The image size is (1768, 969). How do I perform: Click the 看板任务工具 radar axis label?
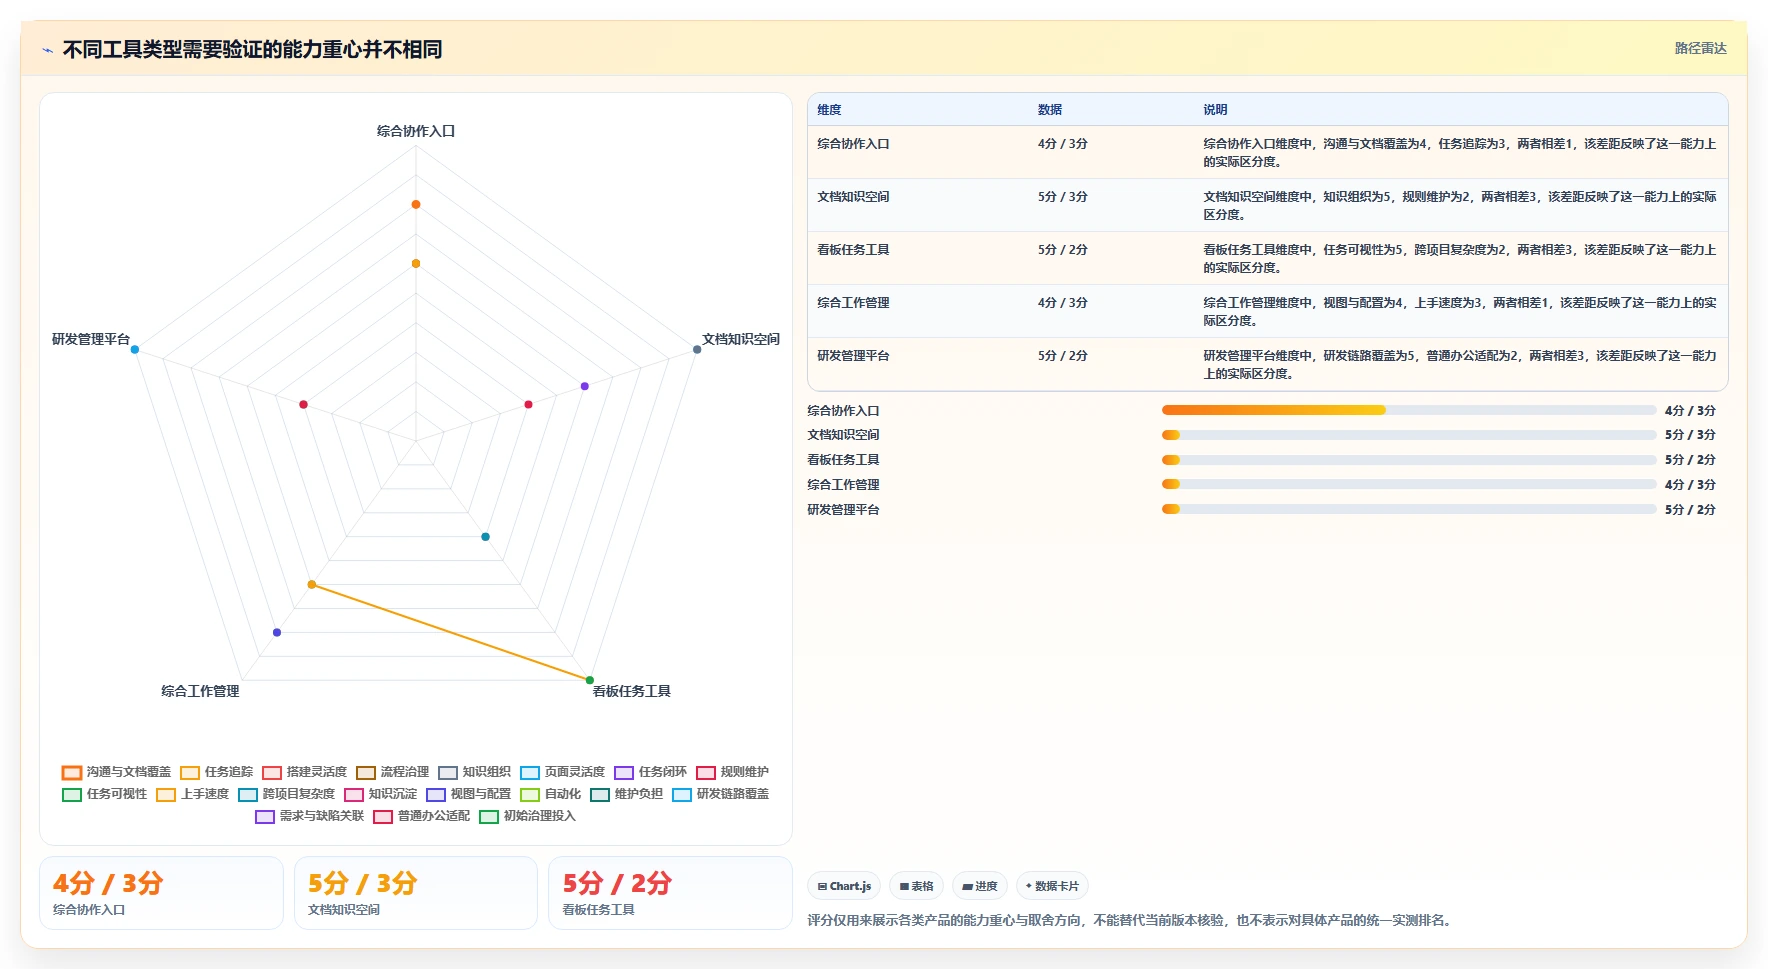[632, 691]
